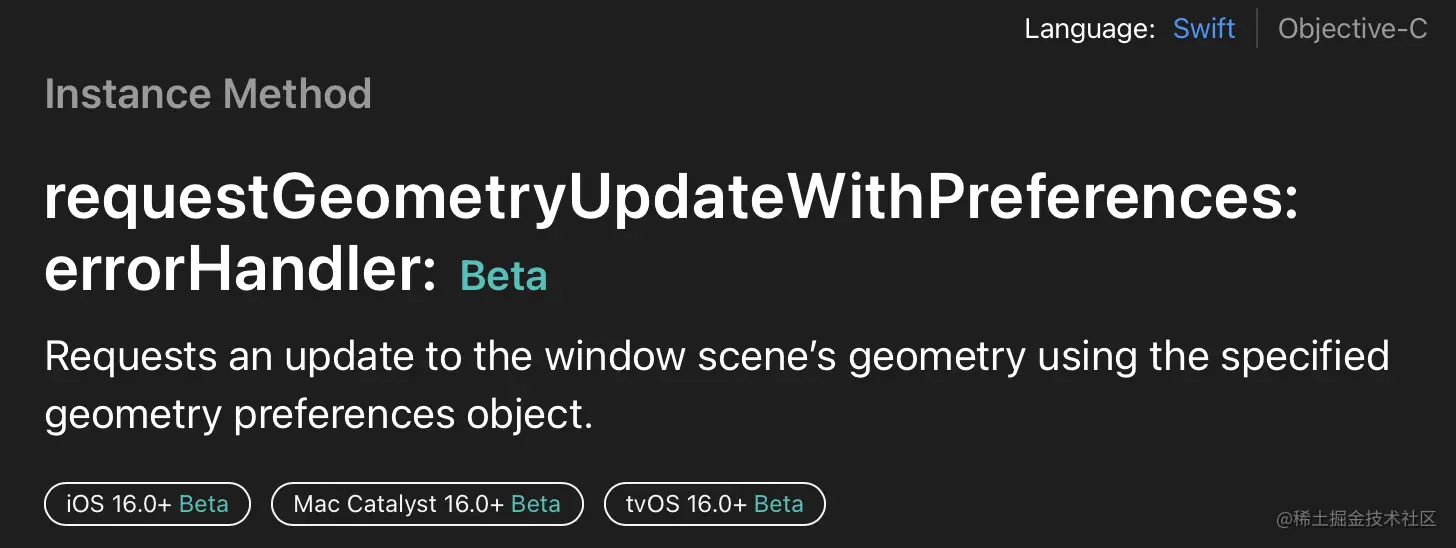The height and width of the screenshot is (548, 1456).
Task: Click the tvOS 16.0+ availability badge
Action: click(x=714, y=504)
